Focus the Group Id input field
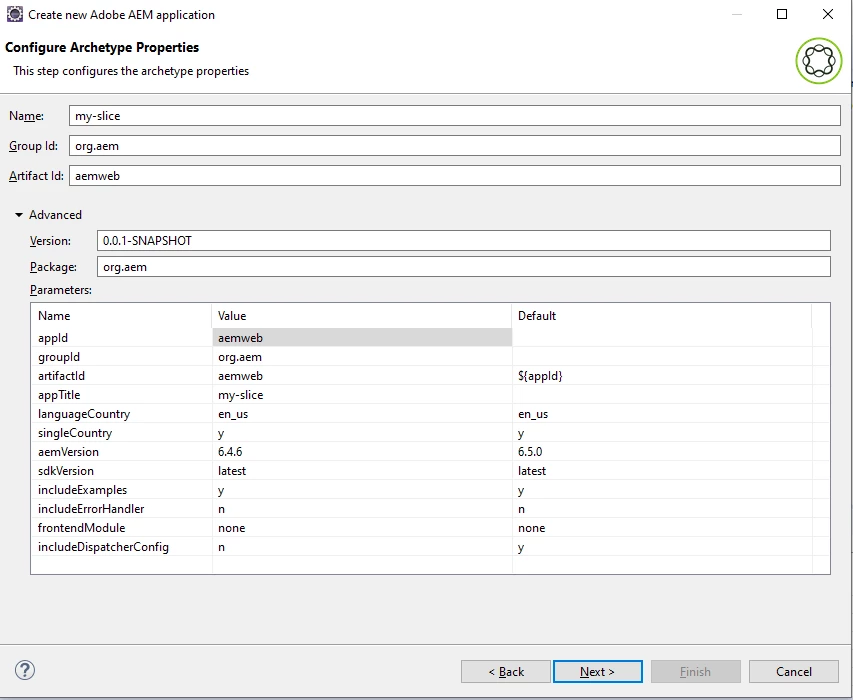 [455, 146]
